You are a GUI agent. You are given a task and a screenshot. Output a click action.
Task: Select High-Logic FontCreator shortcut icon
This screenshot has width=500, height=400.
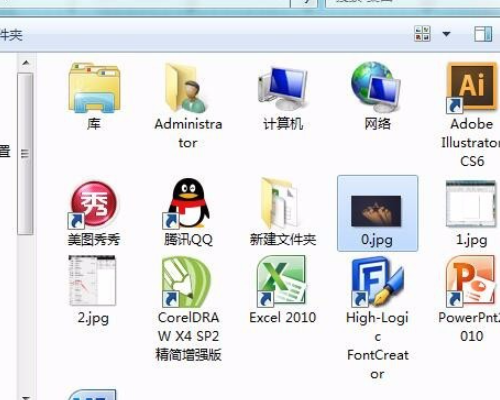(x=377, y=281)
